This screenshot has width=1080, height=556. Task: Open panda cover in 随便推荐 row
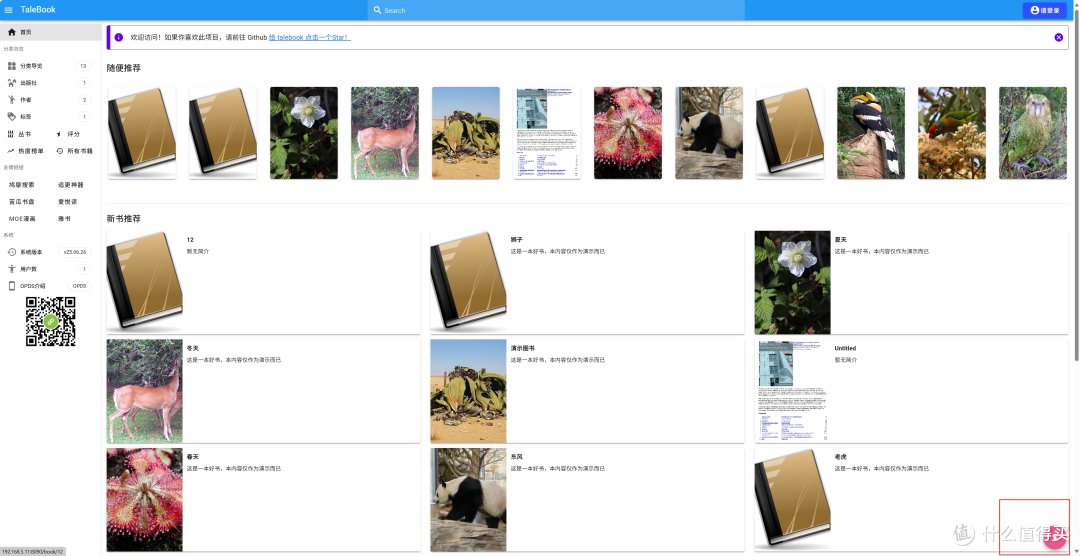click(709, 133)
